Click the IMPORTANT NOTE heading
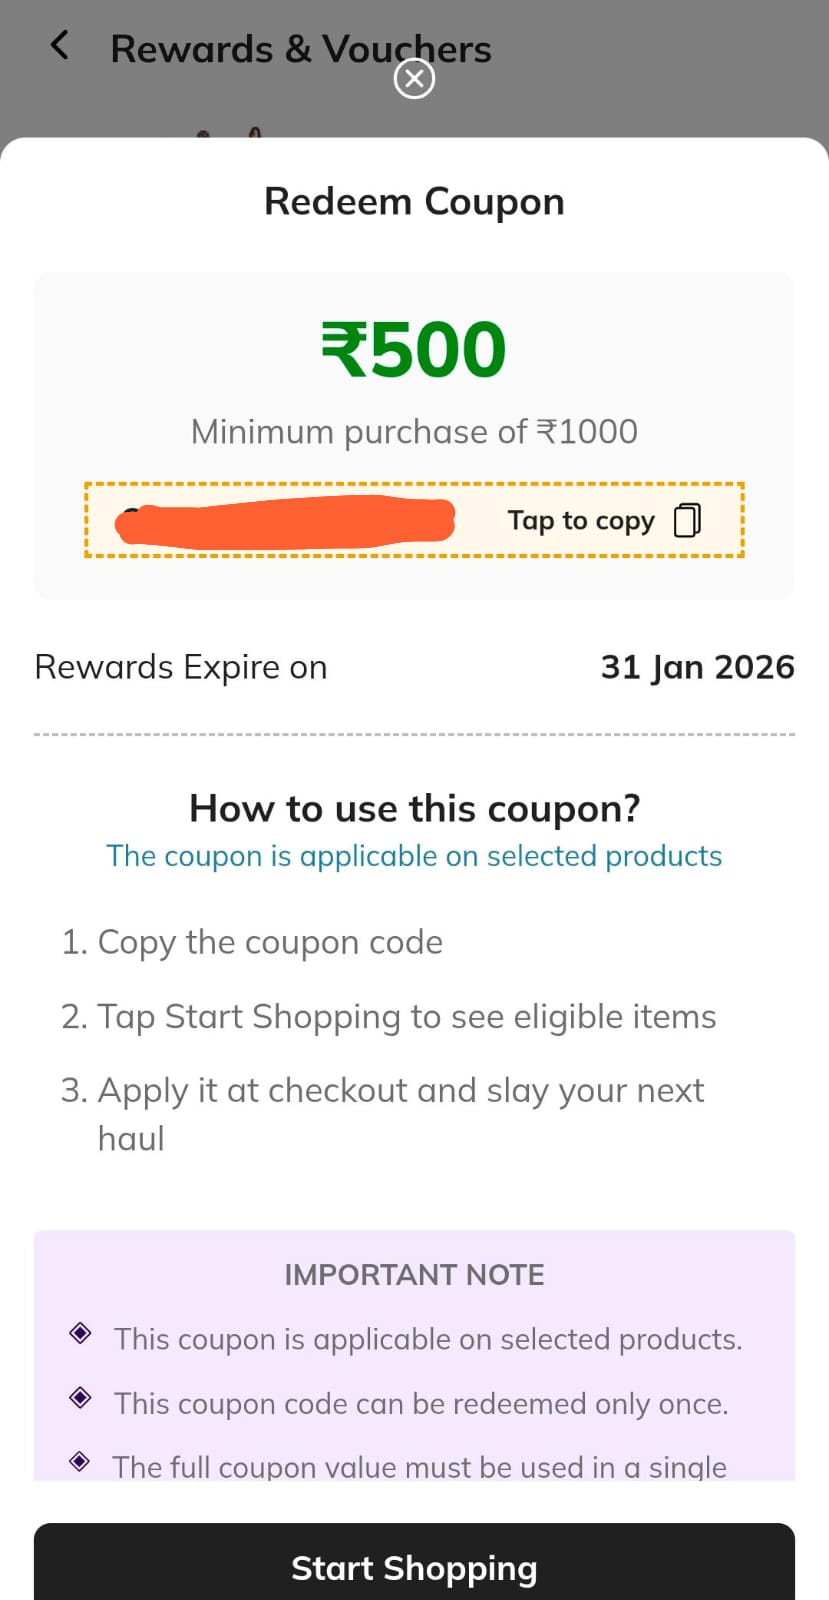 click(x=414, y=1275)
